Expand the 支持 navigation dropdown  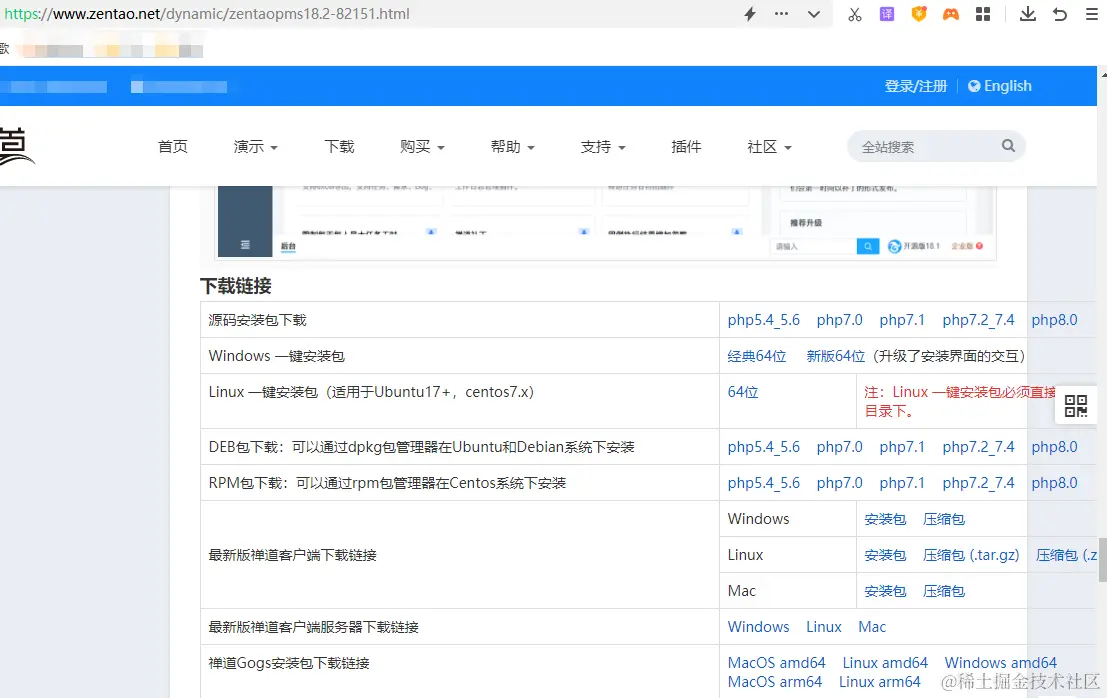603,147
